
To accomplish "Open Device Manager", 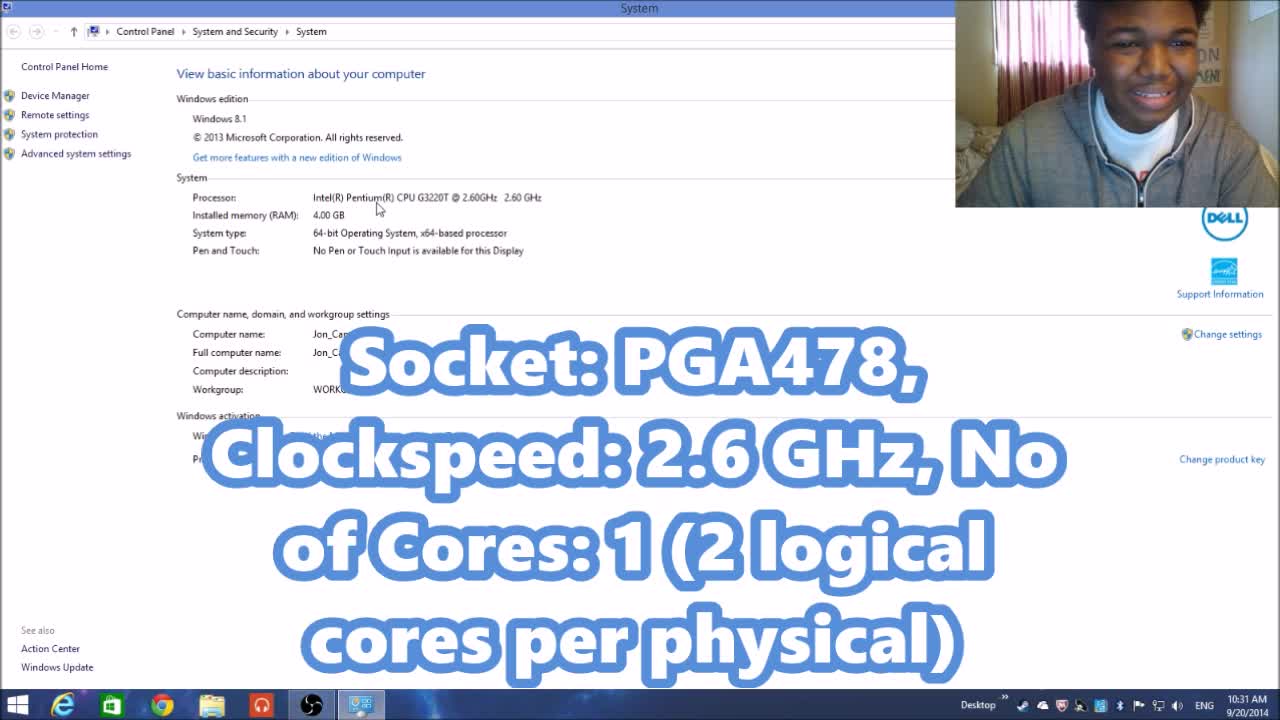I will click(x=55, y=96).
